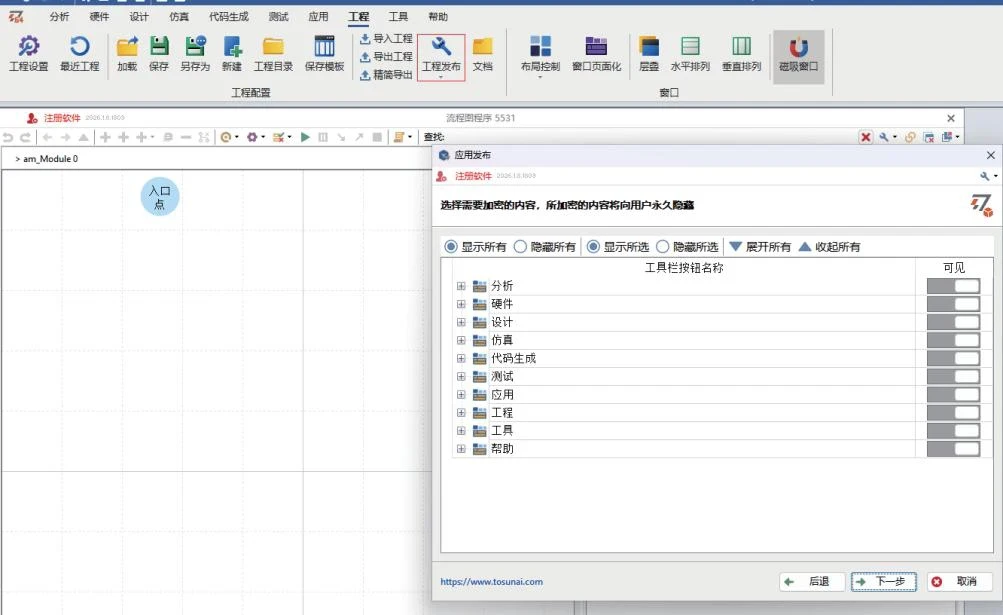Click the window-with-red-x icon in flowchart toolbar
This screenshot has width=1003, height=615.
pyautogui.click(x=928, y=137)
